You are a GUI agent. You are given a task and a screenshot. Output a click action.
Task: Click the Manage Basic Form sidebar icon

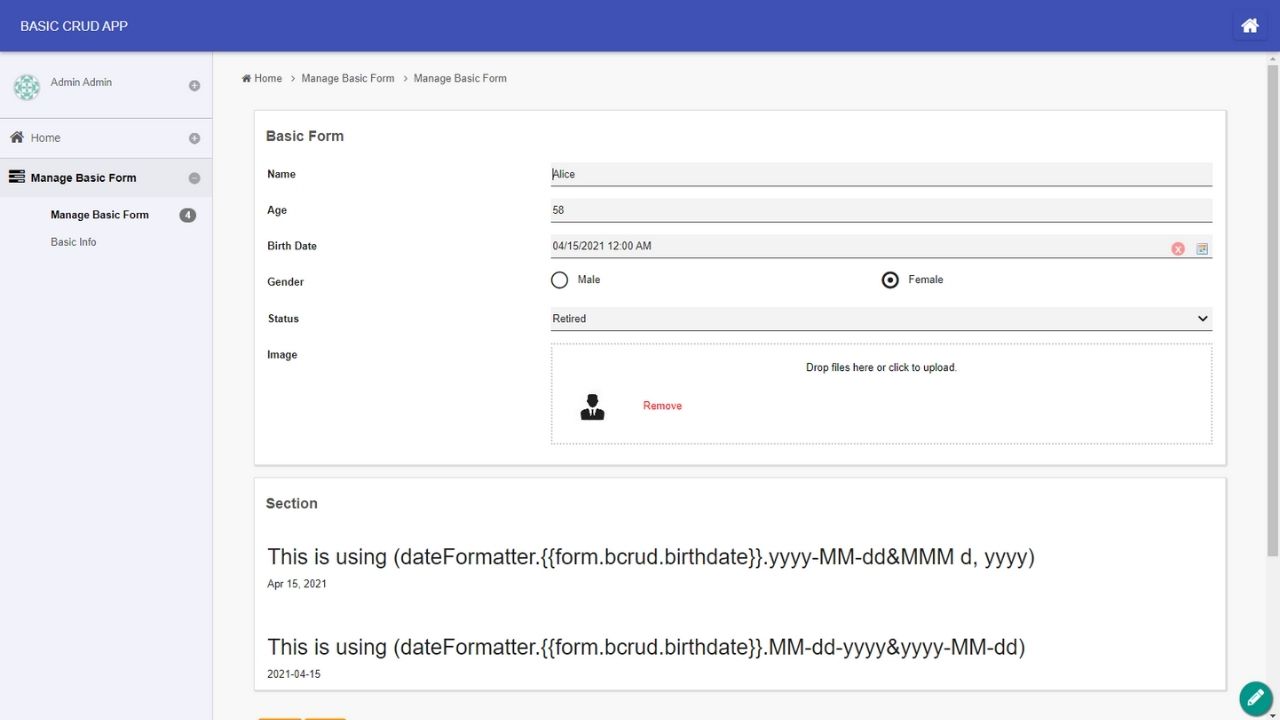pos(17,178)
